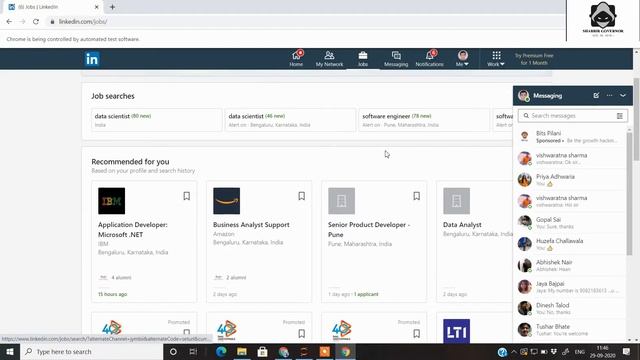Collapse the Messaging panel with the chevron
The width and height of the screenshot is (640, 360).
click(623, 95)
